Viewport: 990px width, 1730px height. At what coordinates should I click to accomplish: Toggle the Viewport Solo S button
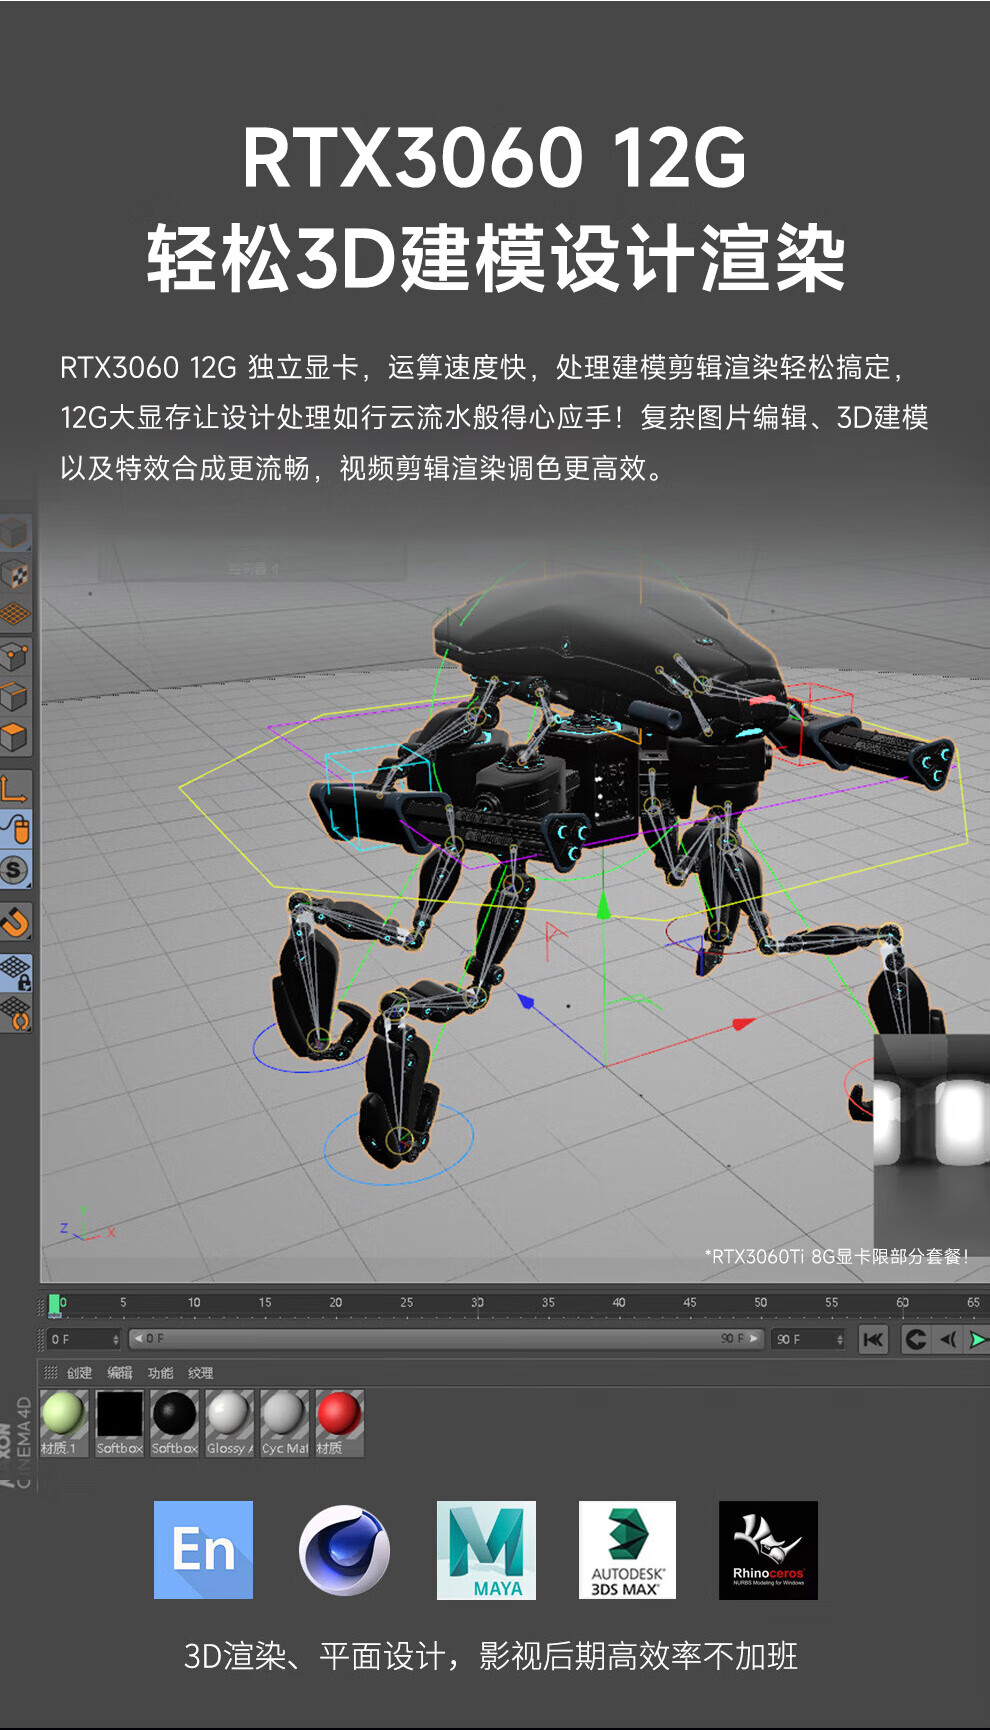point(14,870)
